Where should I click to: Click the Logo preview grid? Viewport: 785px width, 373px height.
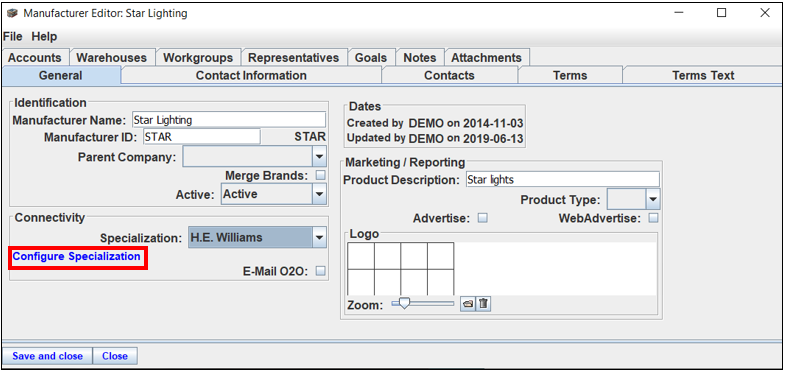coord(401,268)
